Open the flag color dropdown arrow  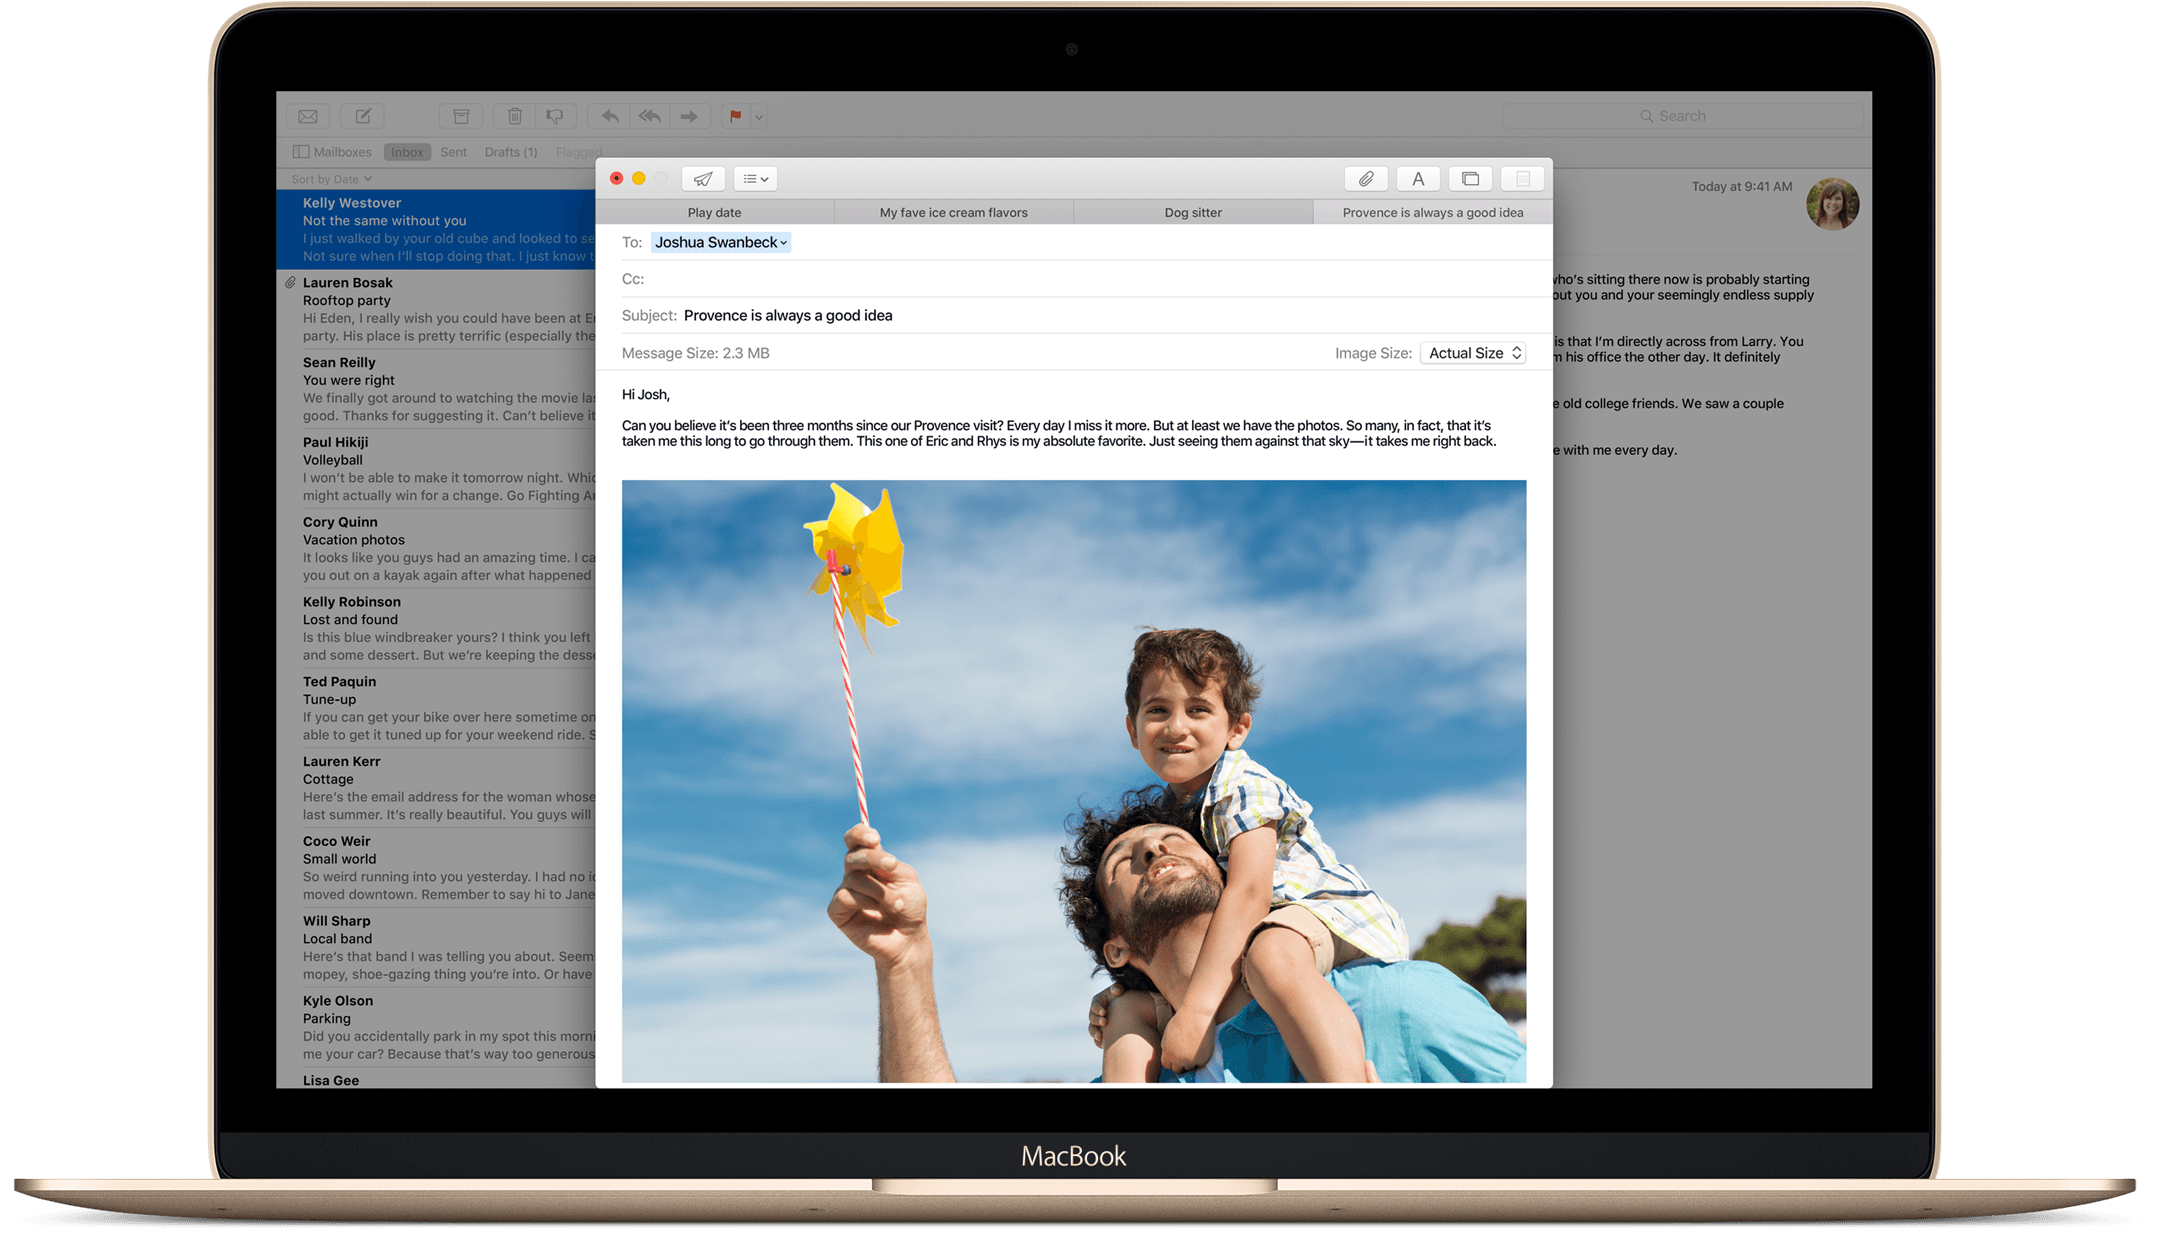point(759,117)
